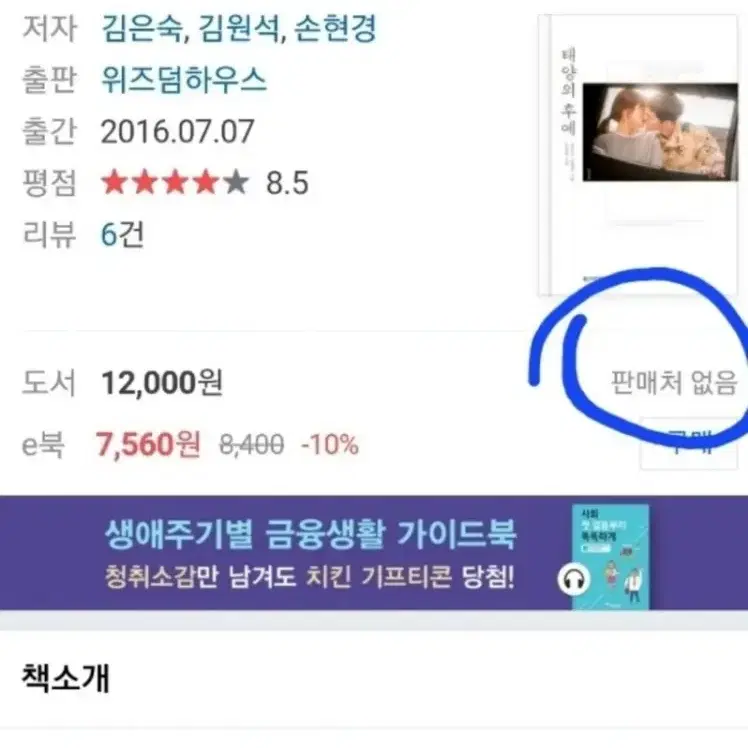Click the headphone icon on the banner

574,580
